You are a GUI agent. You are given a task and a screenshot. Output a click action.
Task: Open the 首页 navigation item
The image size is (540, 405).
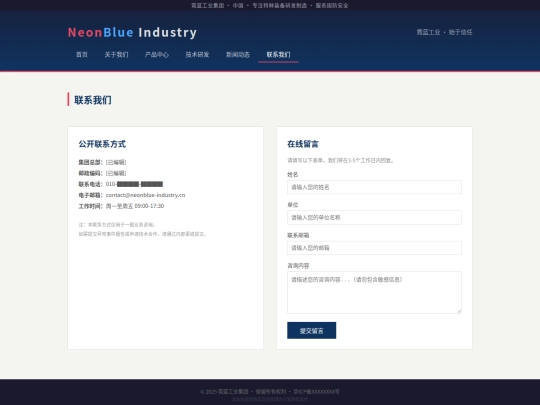click(82, 55)
